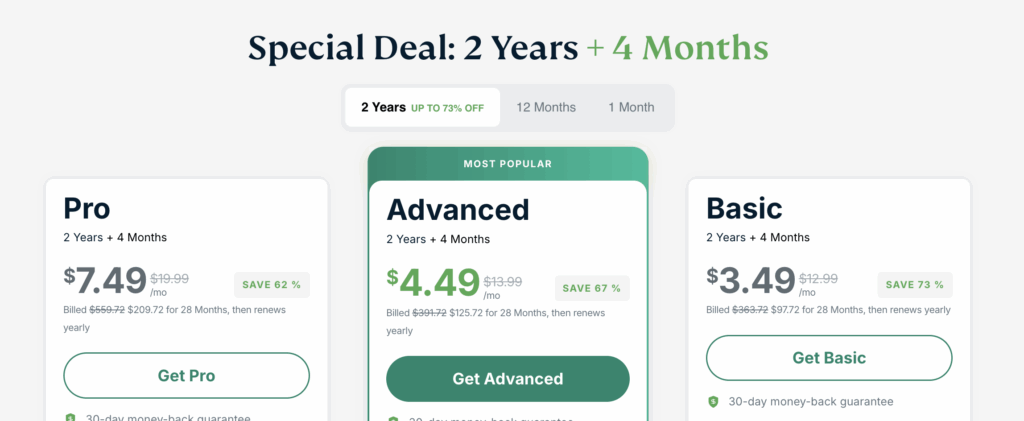
Task: Switch to the 1 Month plan tab
Action: (631, 108)
